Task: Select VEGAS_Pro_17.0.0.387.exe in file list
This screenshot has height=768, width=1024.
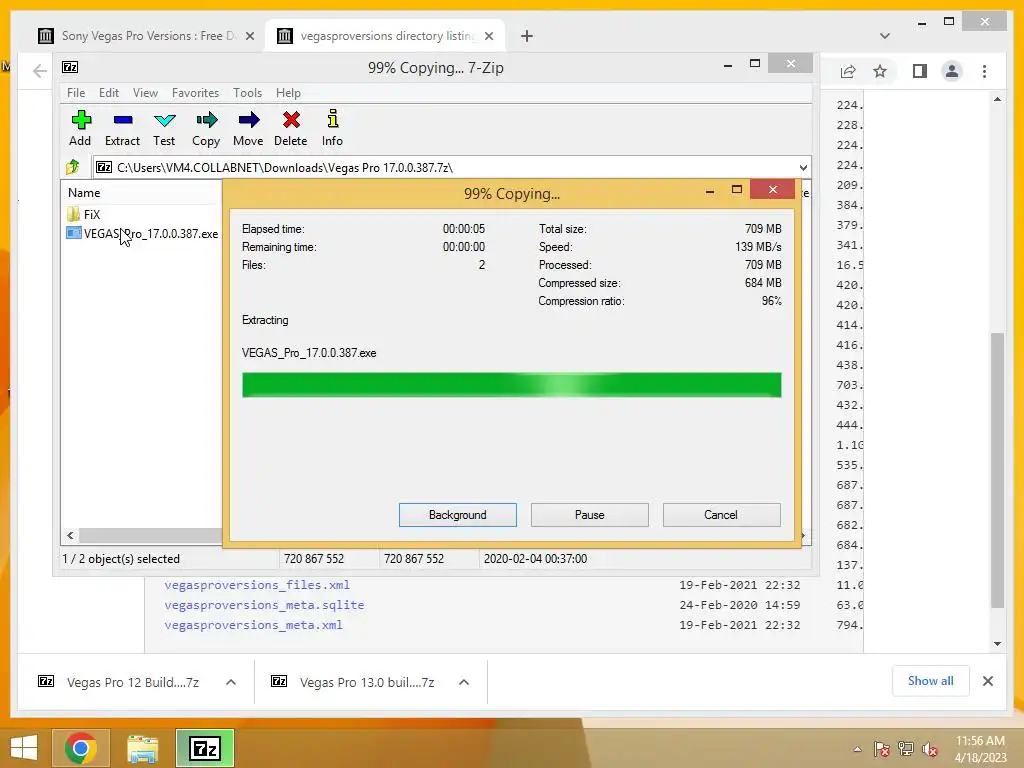Action: click(x=142, y=233)
